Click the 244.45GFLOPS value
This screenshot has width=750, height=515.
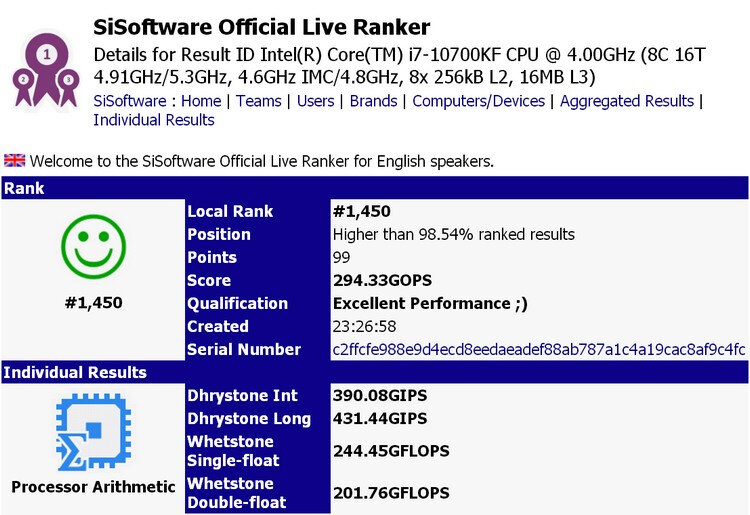pos(391,451)
